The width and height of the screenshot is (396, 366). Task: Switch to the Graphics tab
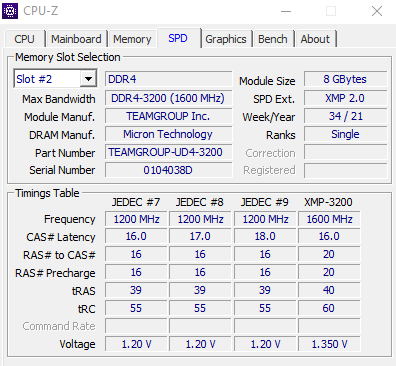226,39
